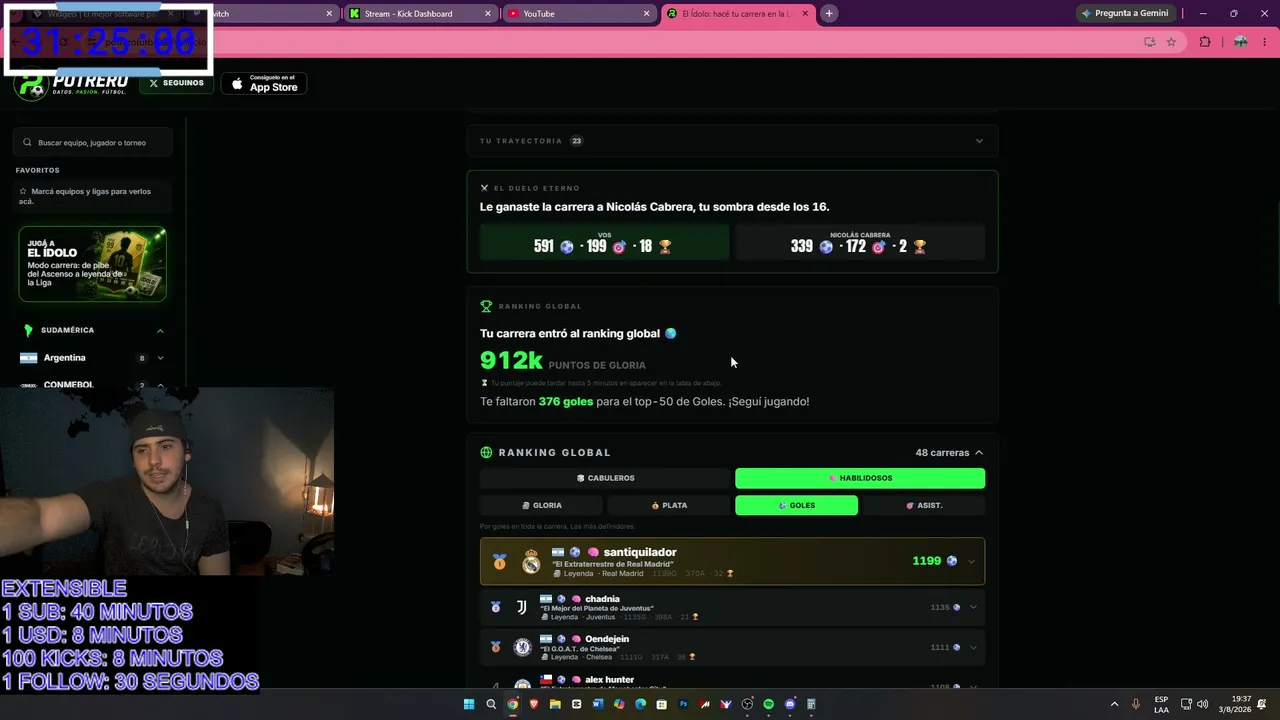1280x720 pixels.
Task: Click the trophy icon above Ranking Global label
Action: point(486,306)
